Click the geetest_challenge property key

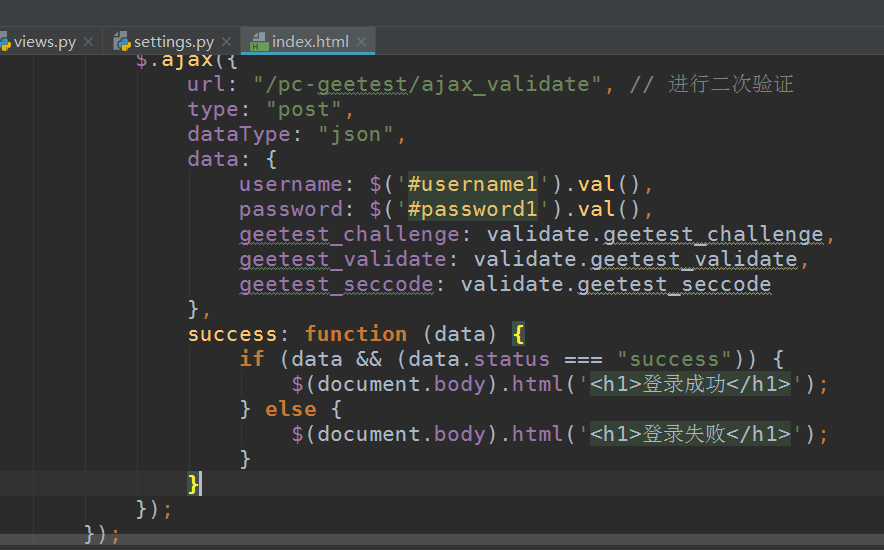coord(350,234)
